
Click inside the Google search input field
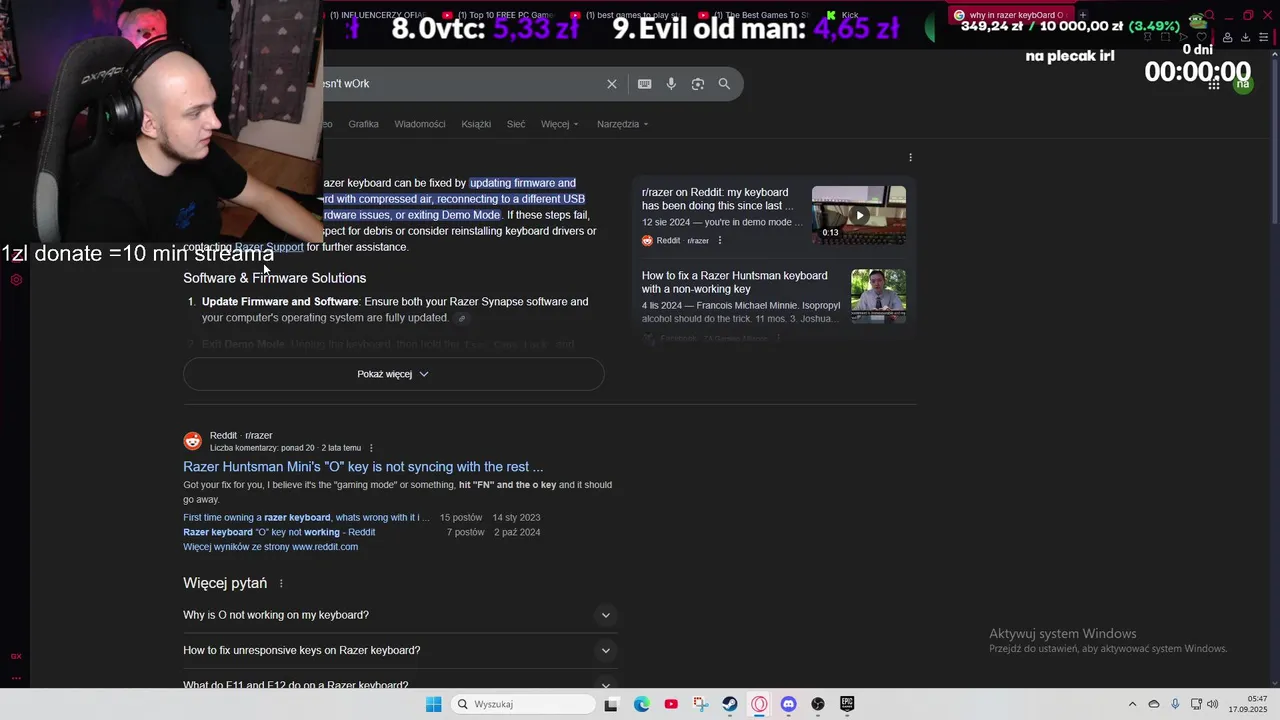pyautogui.click(x=460, y=84)
